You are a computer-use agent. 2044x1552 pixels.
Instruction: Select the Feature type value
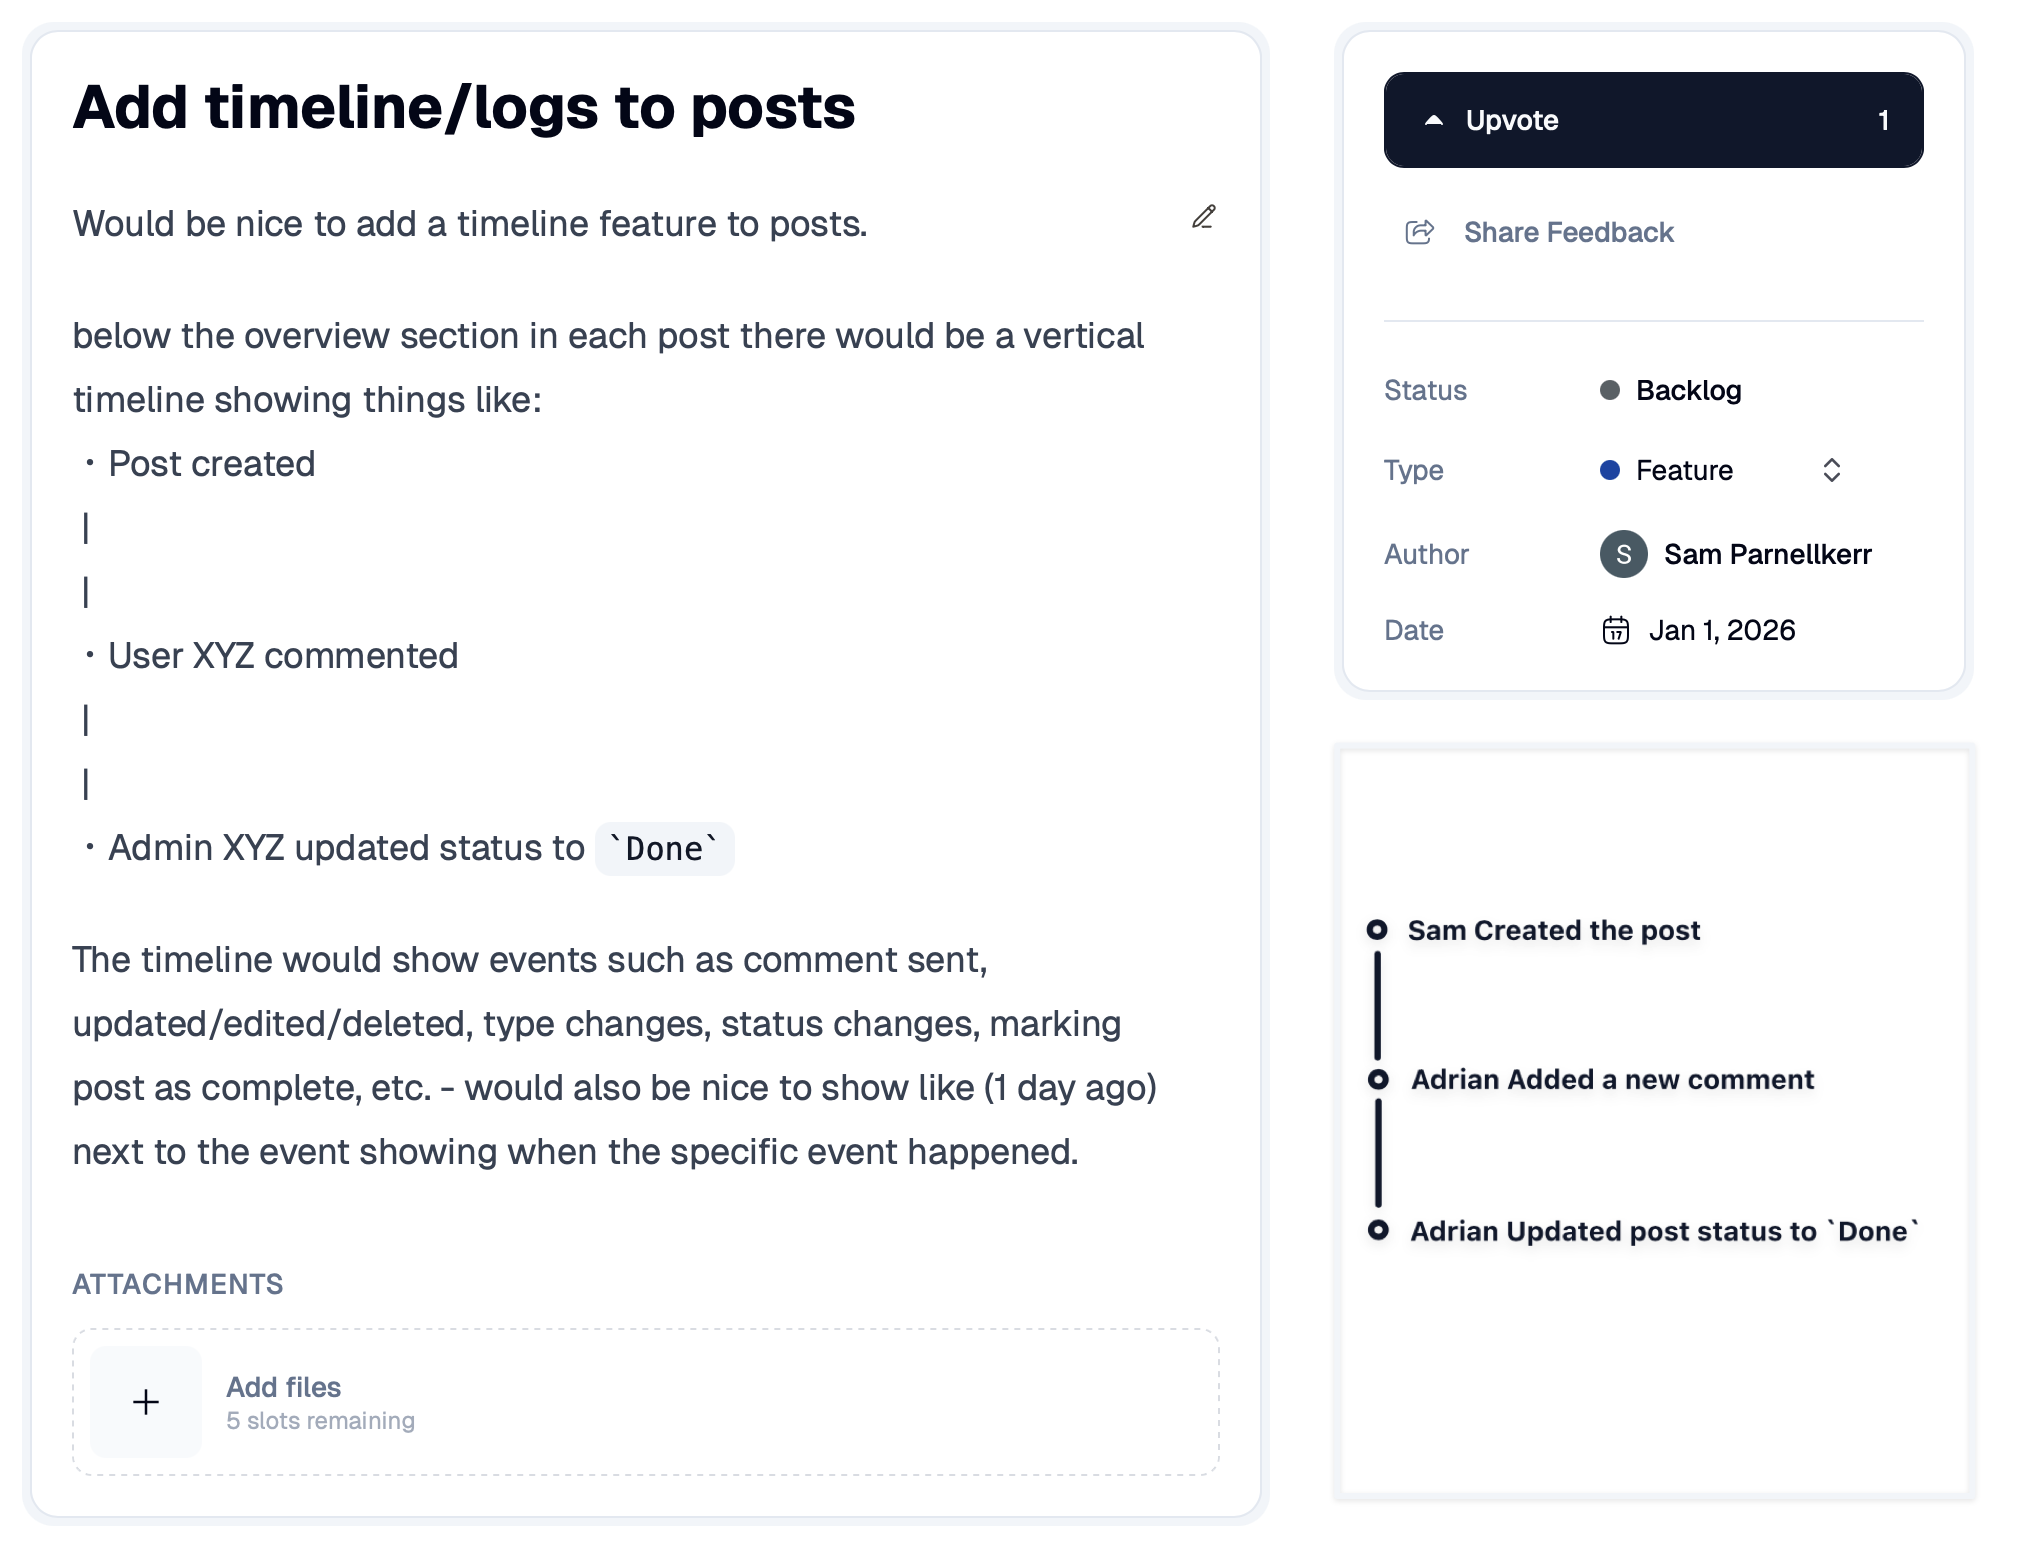[1684, 470]
